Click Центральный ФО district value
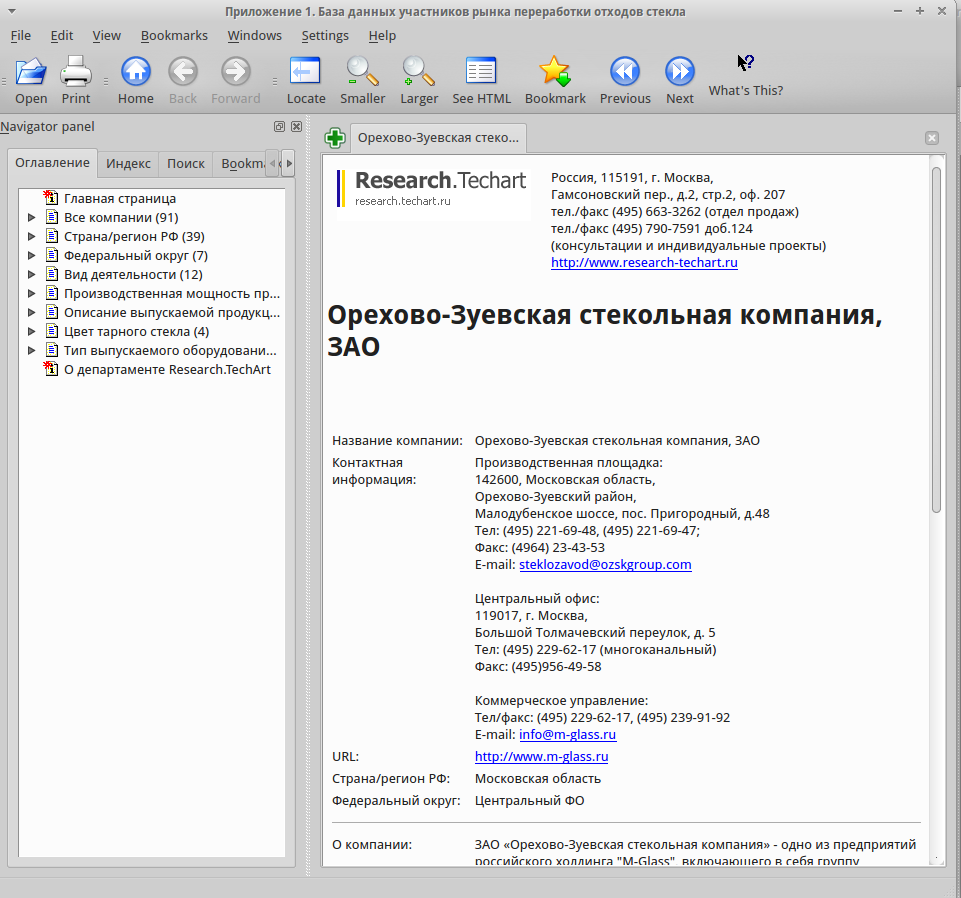 (x=530, y=801)
